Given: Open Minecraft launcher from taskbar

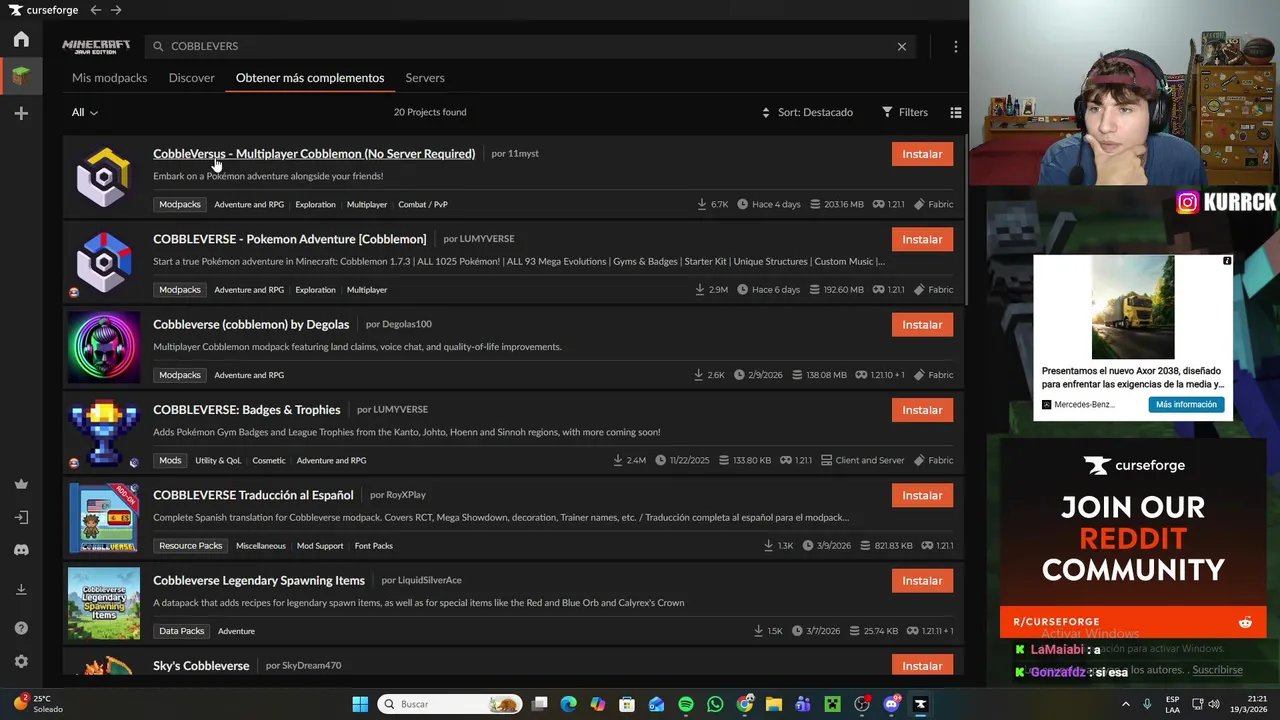Looking at the screenshot, I should (832, 704).
